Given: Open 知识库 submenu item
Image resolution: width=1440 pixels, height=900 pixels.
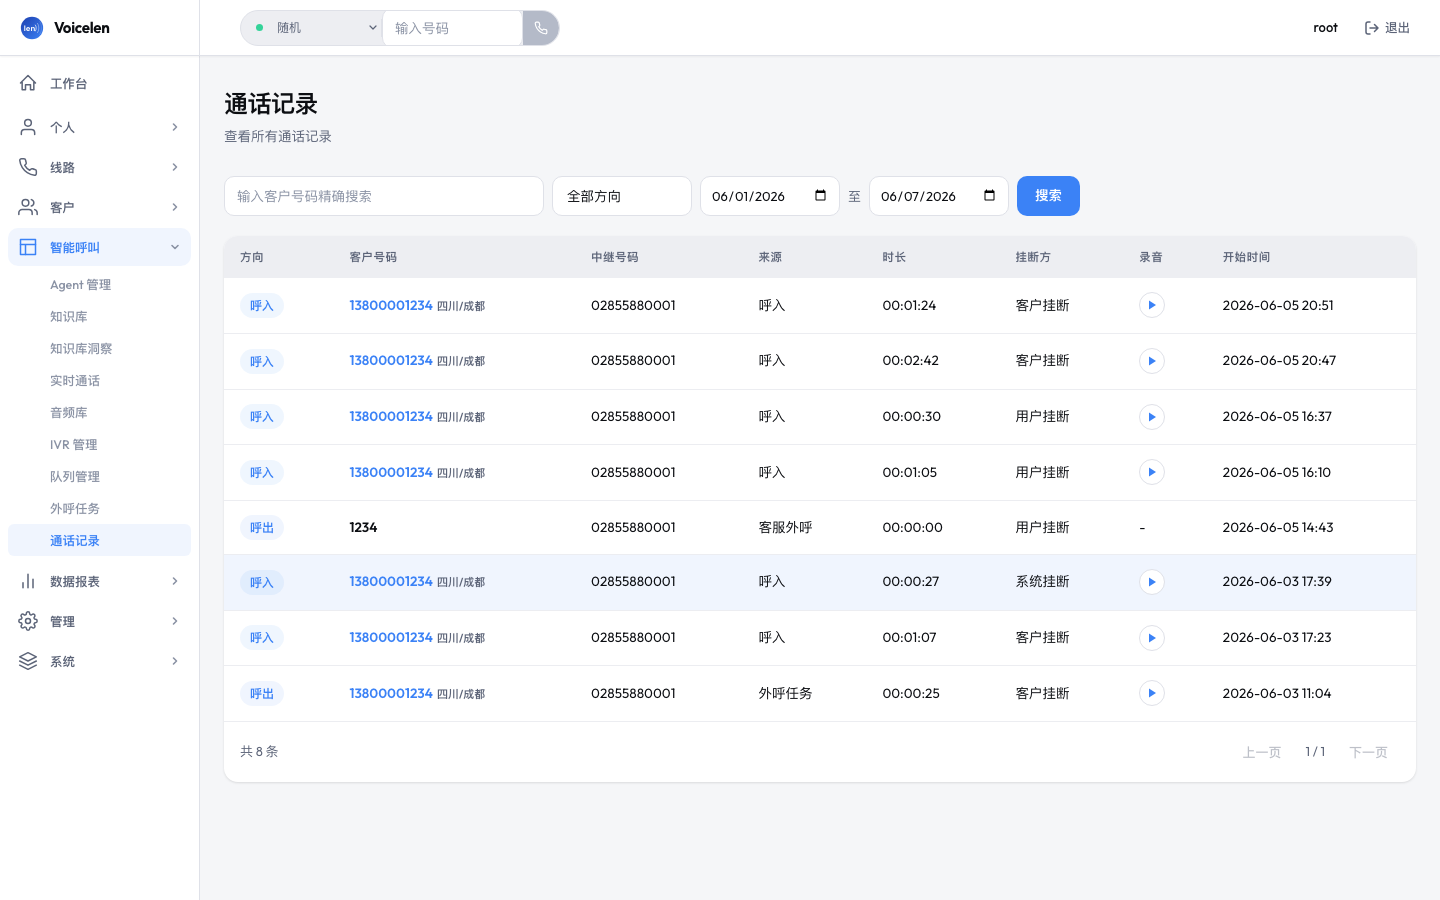Looking at the screenshot, I should pos(99,317).
